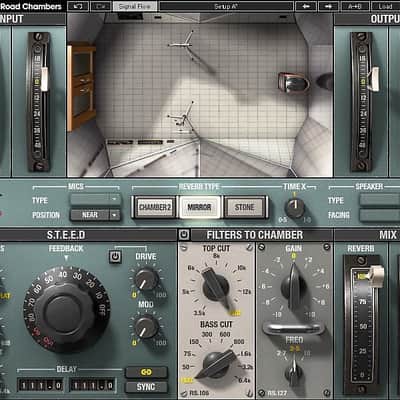The width and height of the screenshot is (400, 400).
Task: Select the Stone reverb type
Action: point(245,207)
